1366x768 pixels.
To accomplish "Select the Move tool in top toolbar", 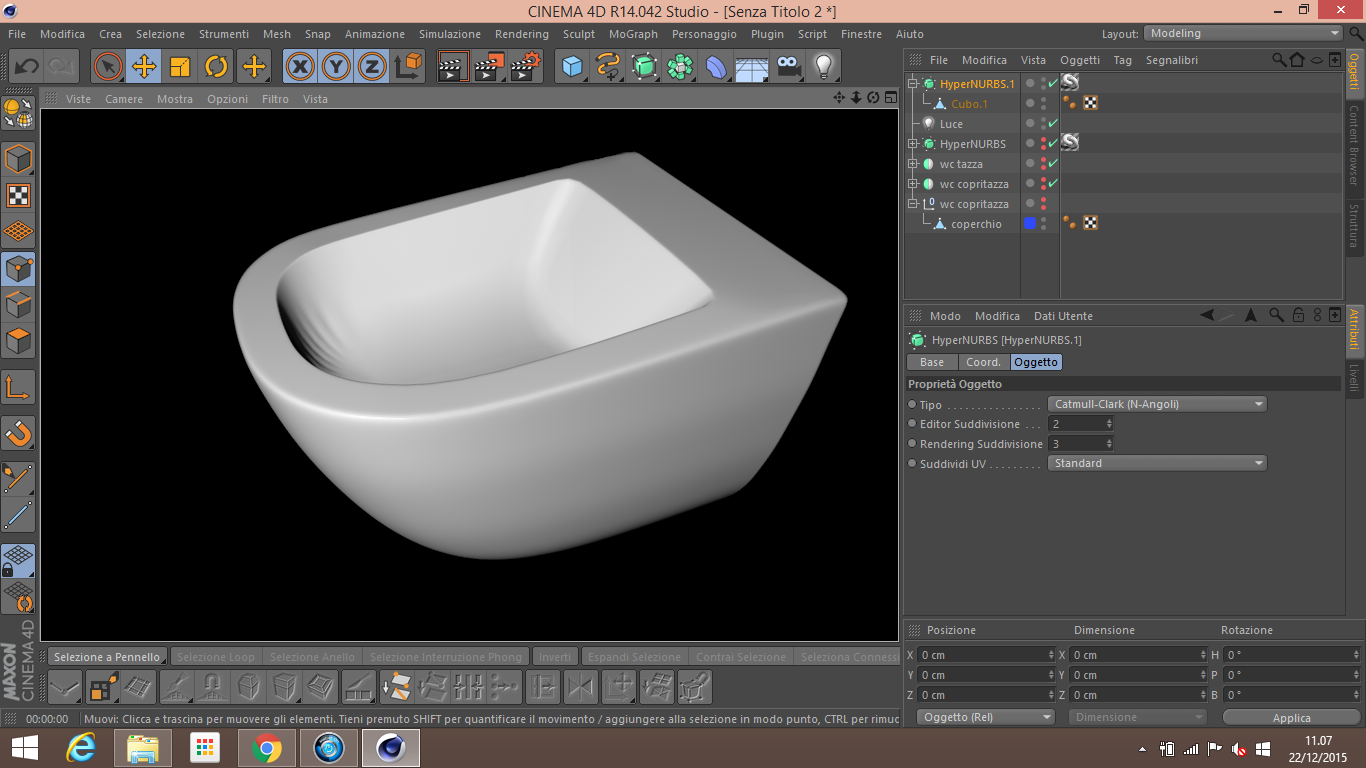I will pos(144,67).
